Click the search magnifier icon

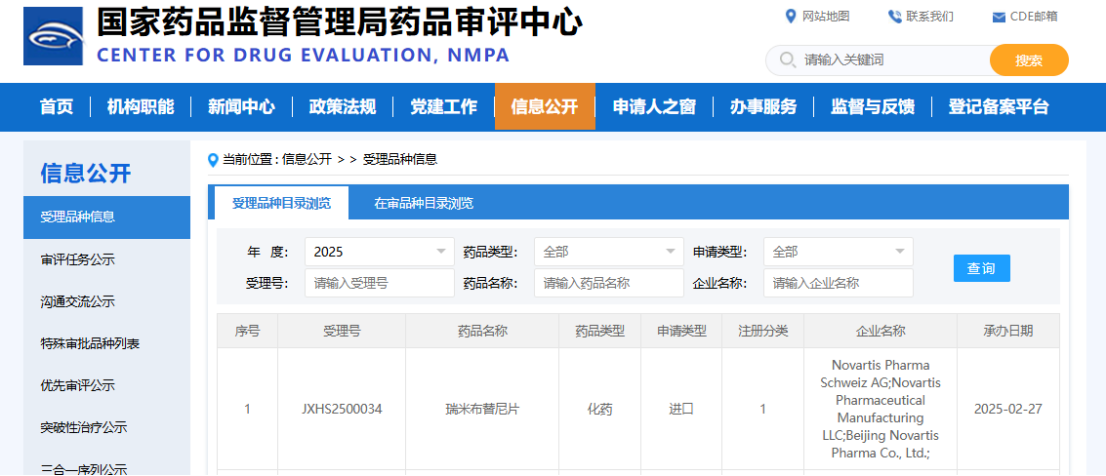click(786, 60)
